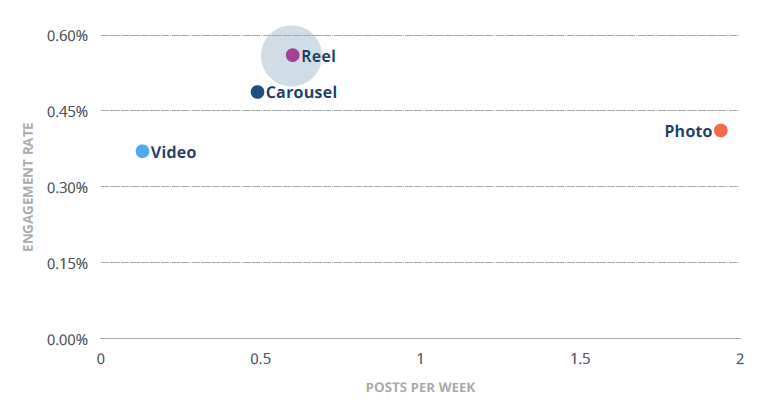The width and height of the screenshot is (783, 405).
Task: Click the 0.45% y-axis label
Action: tap(67, 112)
